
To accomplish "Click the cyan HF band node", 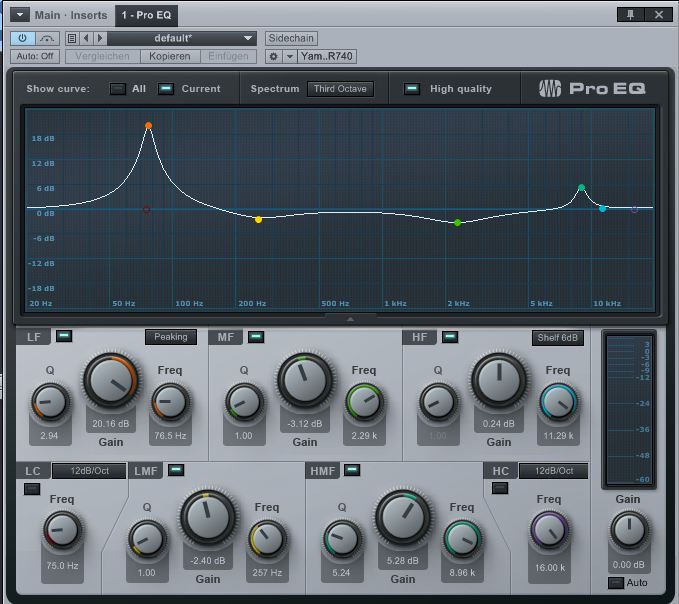I will click(602, 209).
